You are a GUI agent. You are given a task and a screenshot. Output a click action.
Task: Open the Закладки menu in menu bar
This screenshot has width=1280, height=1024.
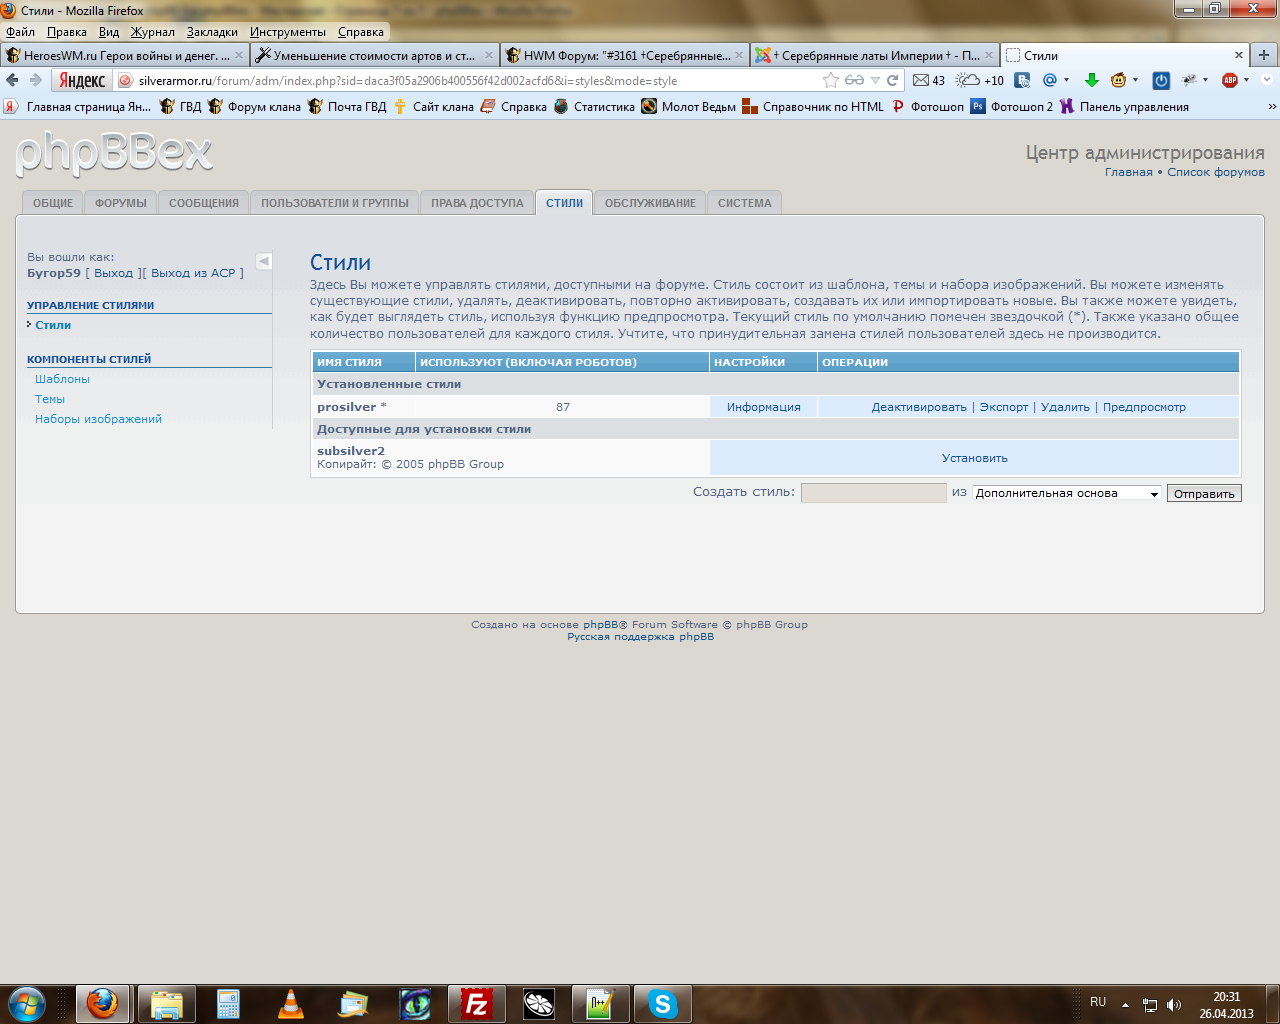212,32
